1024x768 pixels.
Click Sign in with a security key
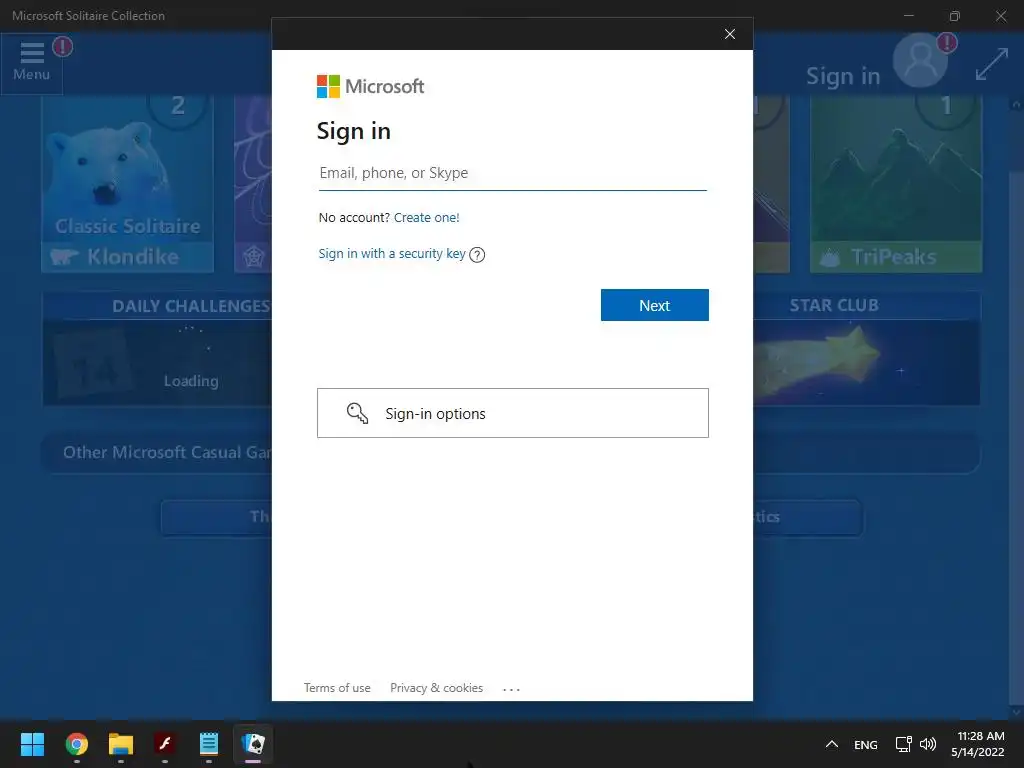(392, 253)
